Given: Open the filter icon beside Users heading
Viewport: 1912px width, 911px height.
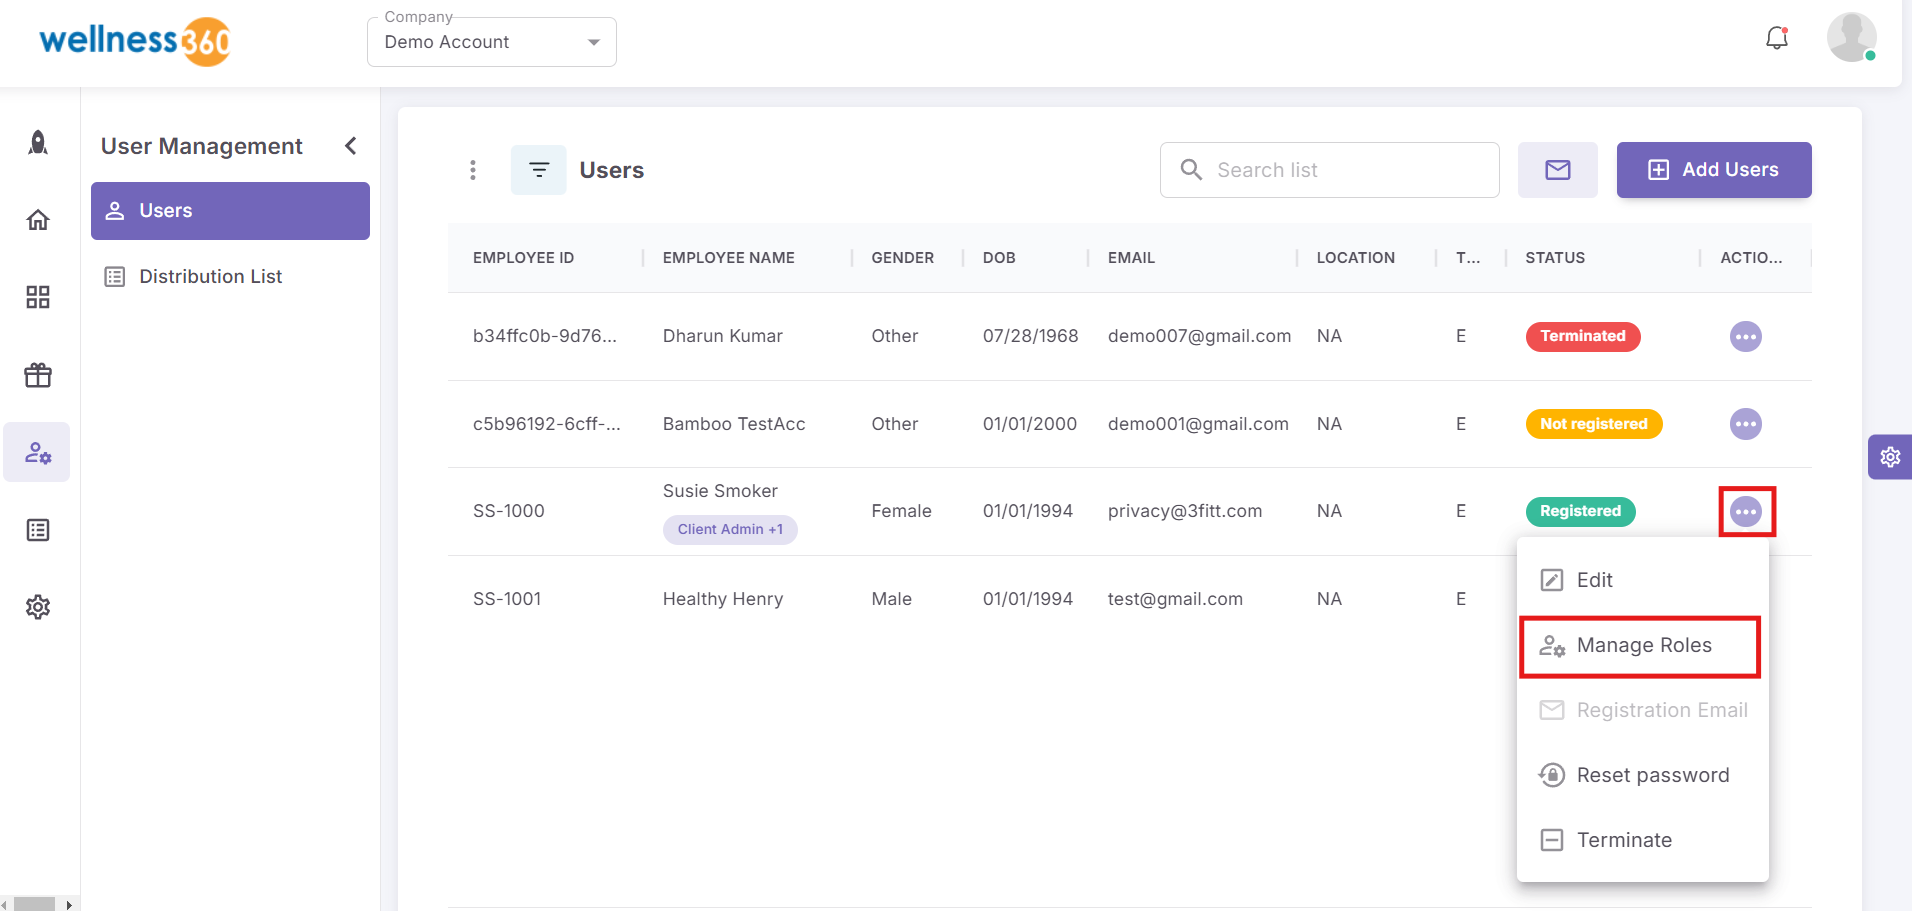Looking at the screenshot, I should tap(539, 170).
